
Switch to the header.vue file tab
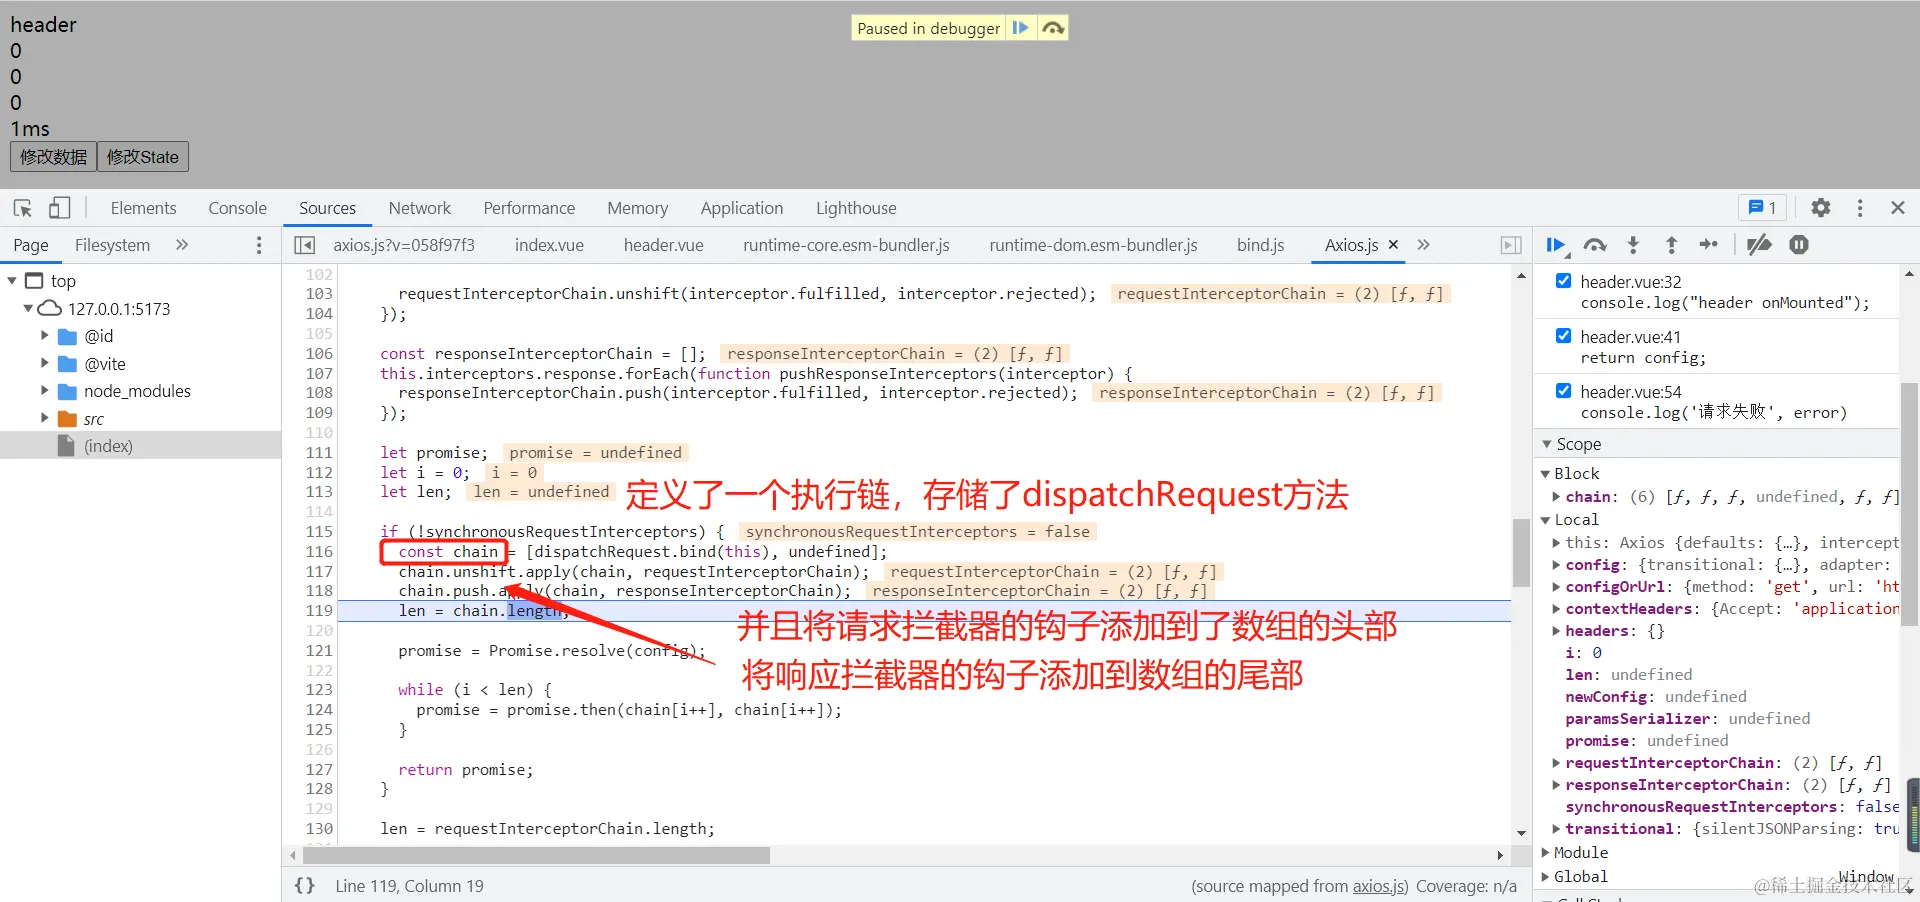[663, 245]
